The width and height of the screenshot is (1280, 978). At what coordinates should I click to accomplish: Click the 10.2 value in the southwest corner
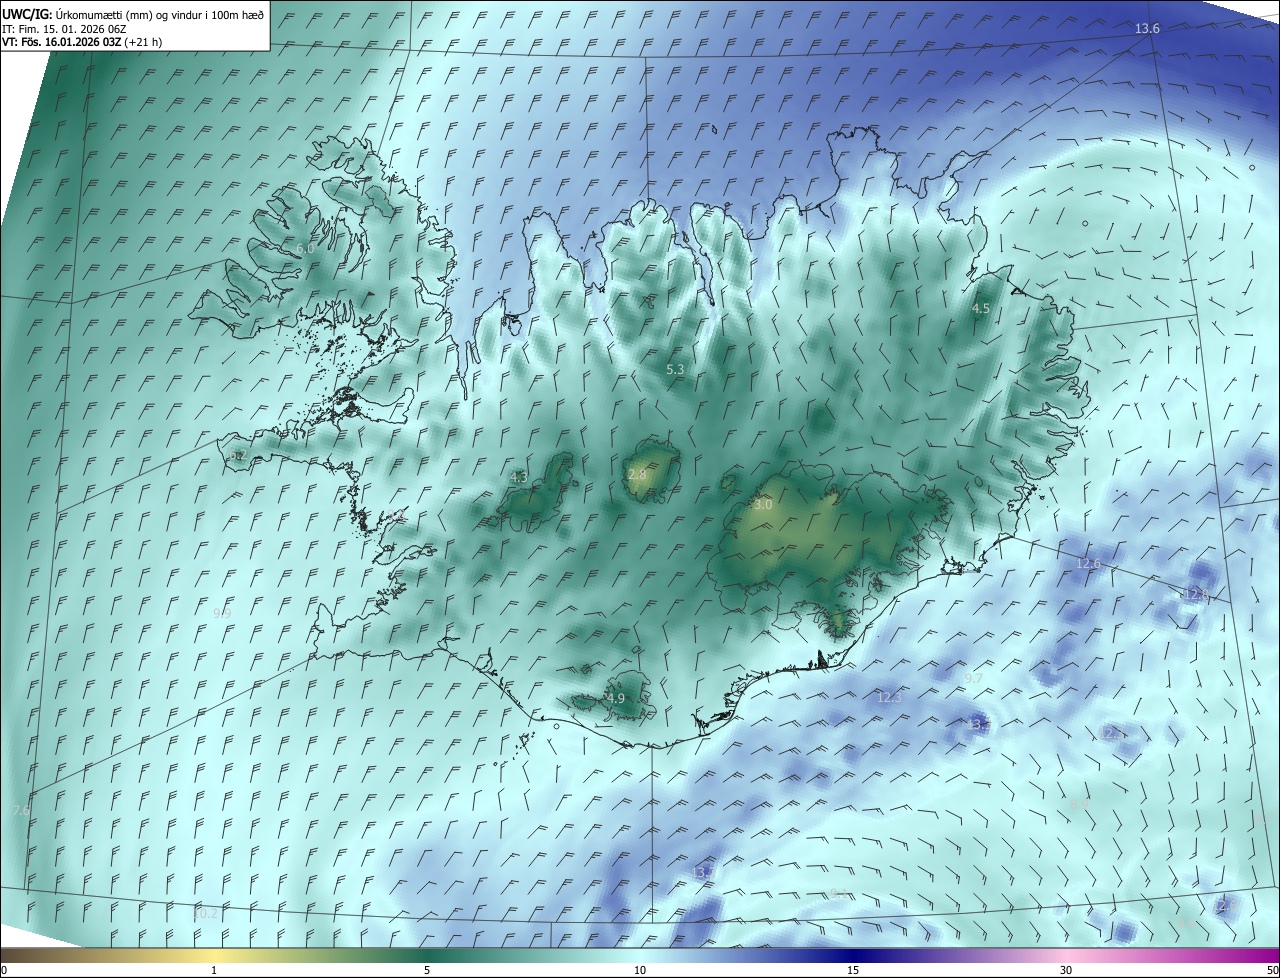(205, 913)
